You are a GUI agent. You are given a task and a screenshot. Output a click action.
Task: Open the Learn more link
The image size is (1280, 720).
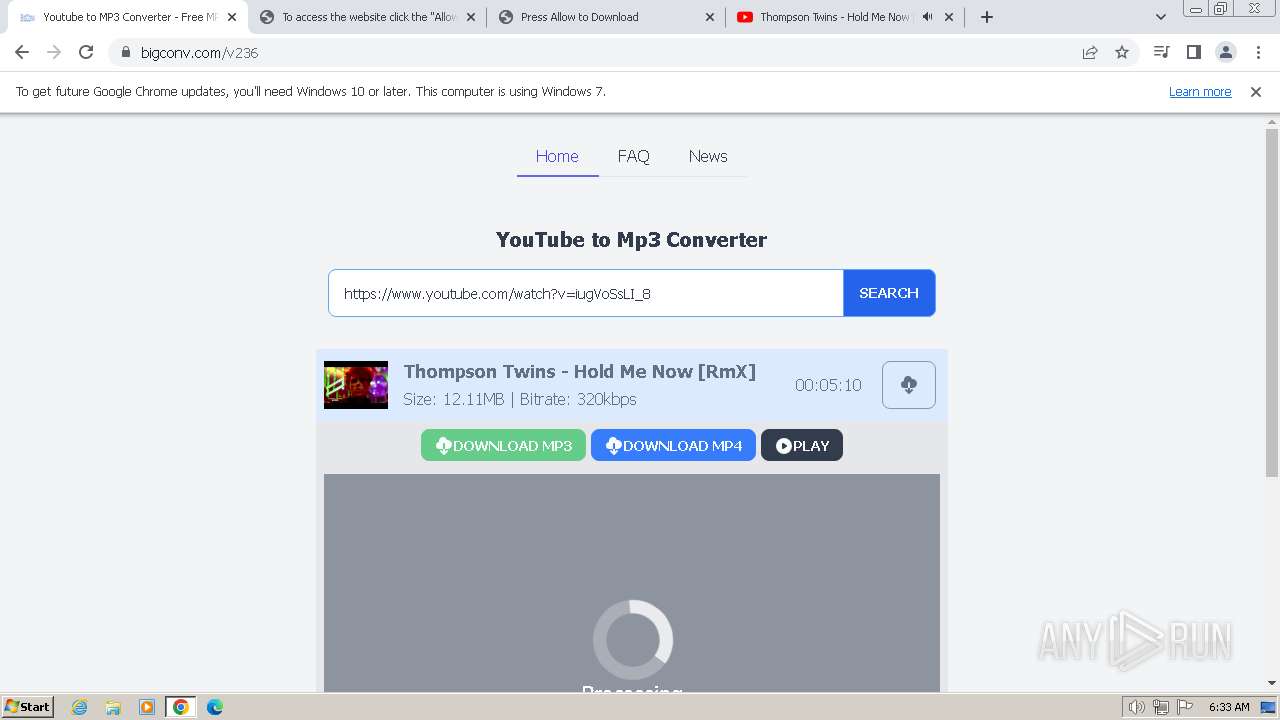1200,91
